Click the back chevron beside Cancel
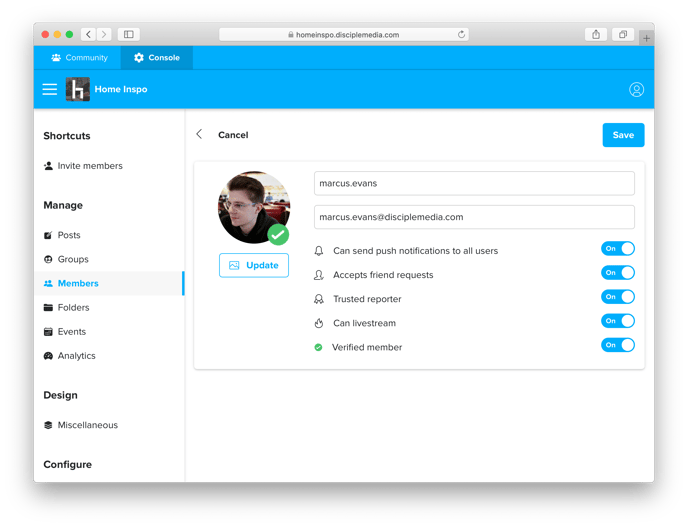 point(199,134)
